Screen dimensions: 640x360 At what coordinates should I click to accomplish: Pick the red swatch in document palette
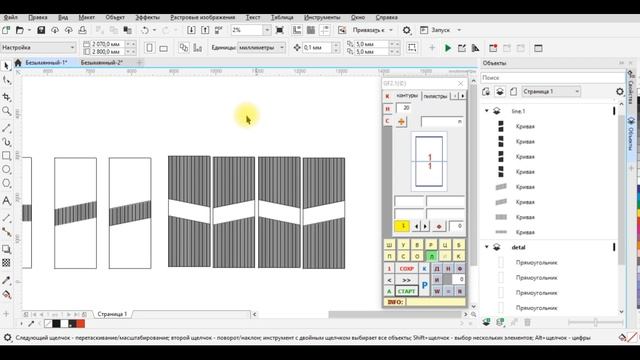click(81, 324)
